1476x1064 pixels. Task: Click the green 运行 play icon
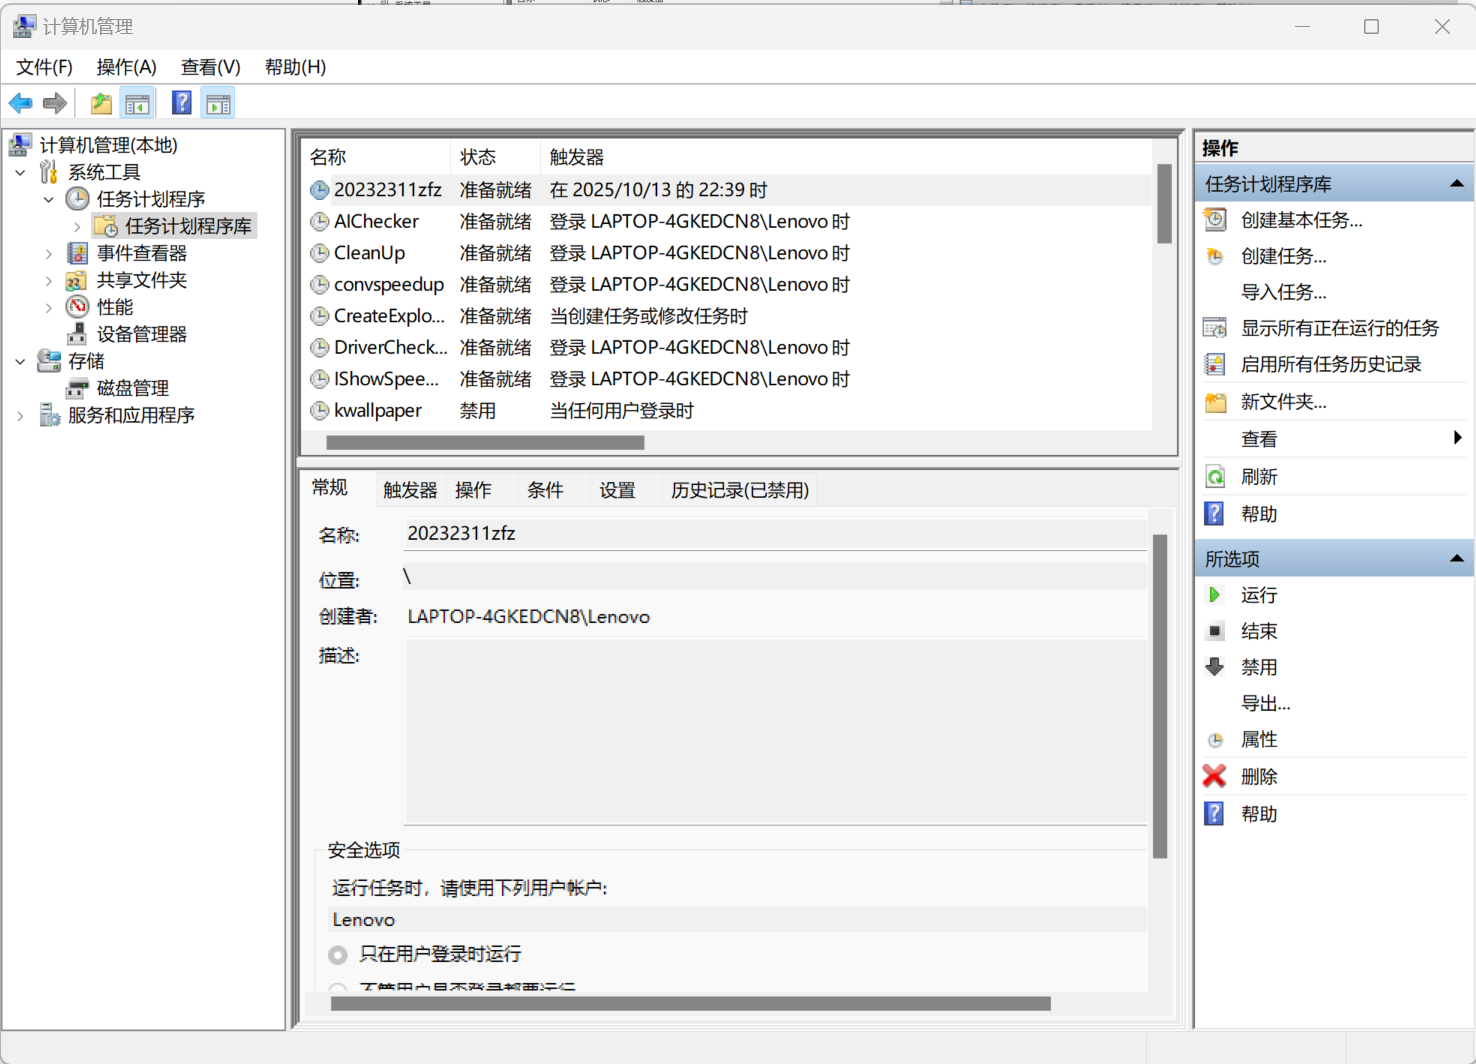1215,595
